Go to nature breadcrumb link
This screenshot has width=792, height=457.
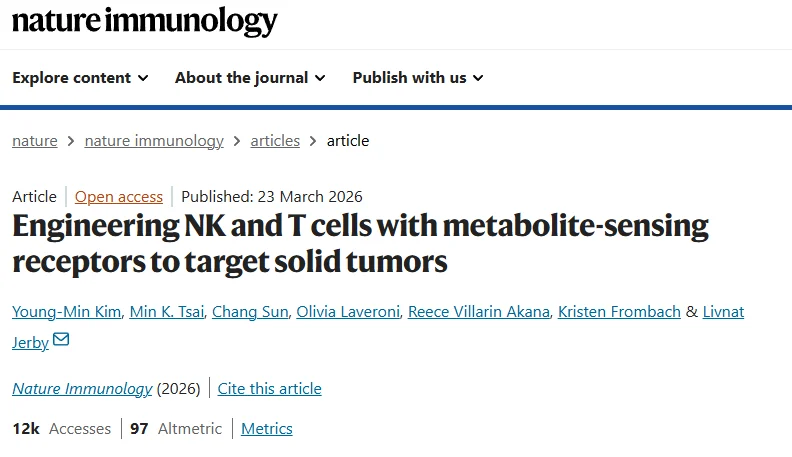pyautogui.click(x=35, y=141)
